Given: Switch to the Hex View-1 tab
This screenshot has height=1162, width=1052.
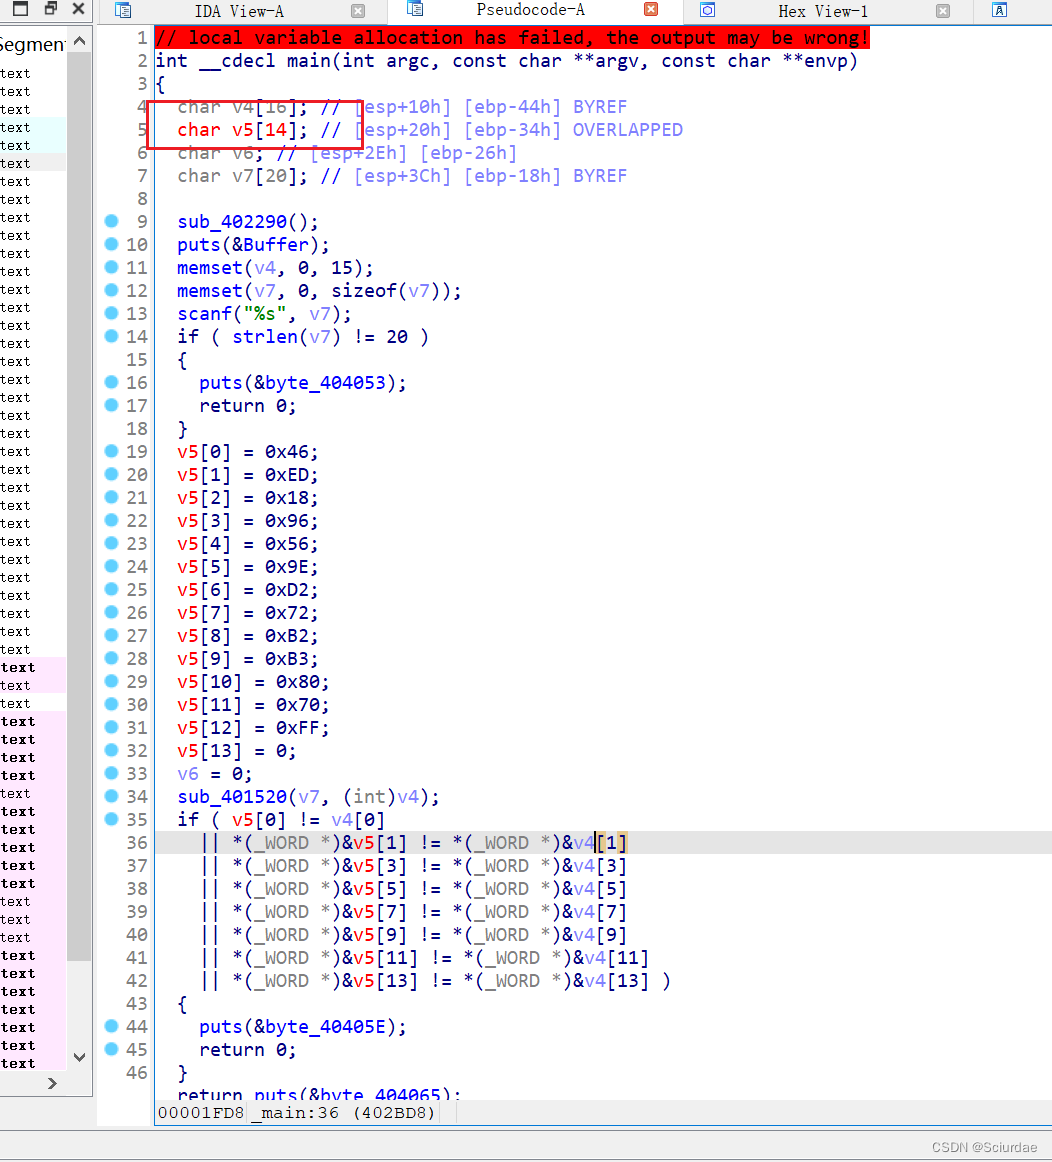Looking at the screenshot, I should point(822,11).
